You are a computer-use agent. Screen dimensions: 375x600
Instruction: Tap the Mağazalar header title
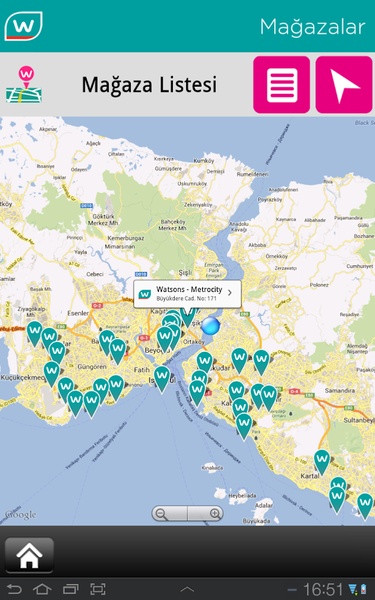coord(312,27)
